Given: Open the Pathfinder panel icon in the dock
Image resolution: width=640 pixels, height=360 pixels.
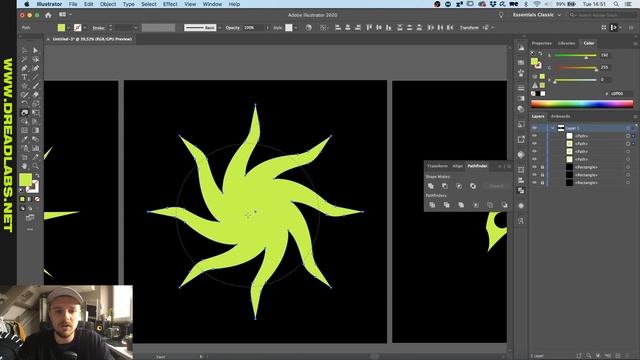Looking at the screenshot, I should [521, 191].
